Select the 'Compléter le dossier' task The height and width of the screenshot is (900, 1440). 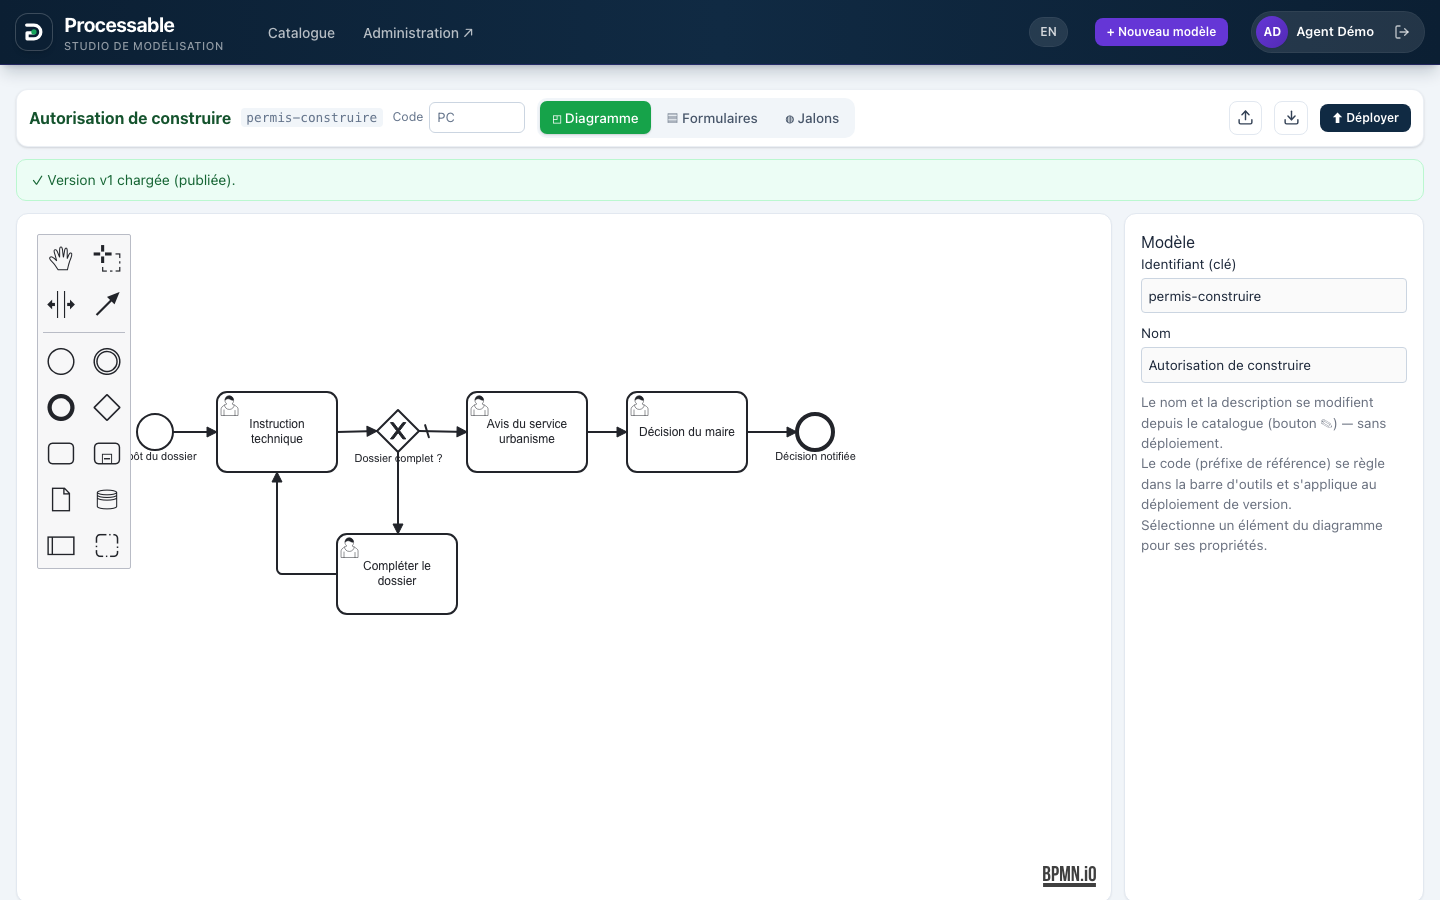(x=397, y=574)
